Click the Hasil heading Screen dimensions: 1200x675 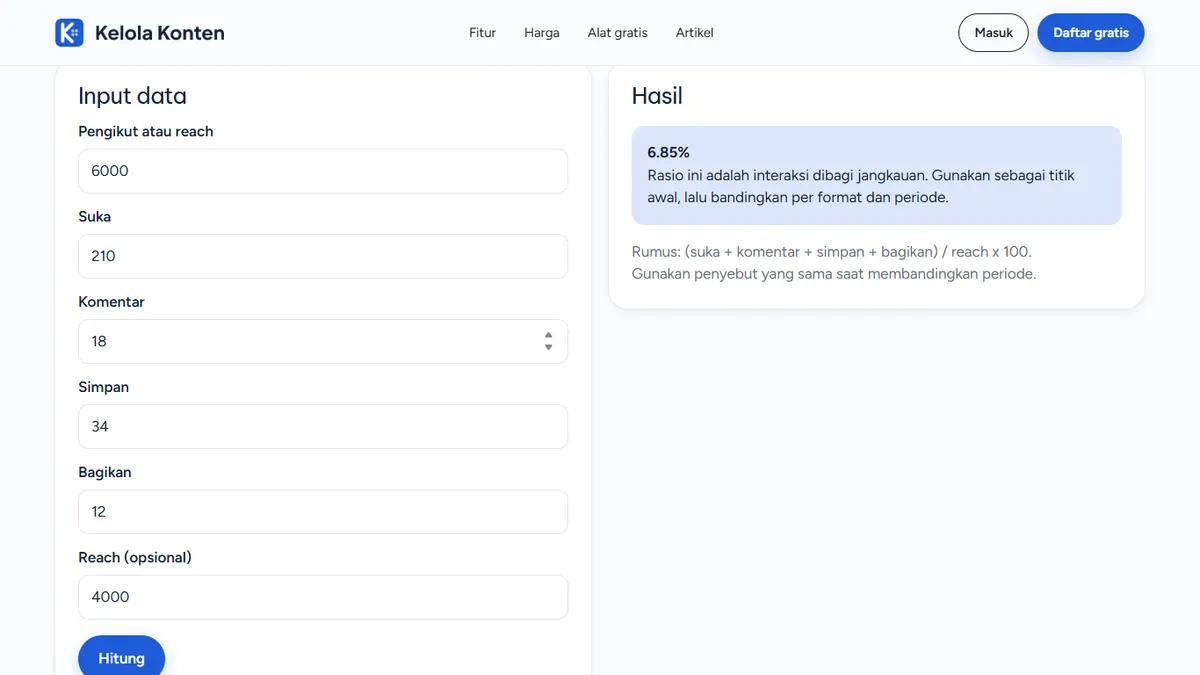[x=657, y=96]
